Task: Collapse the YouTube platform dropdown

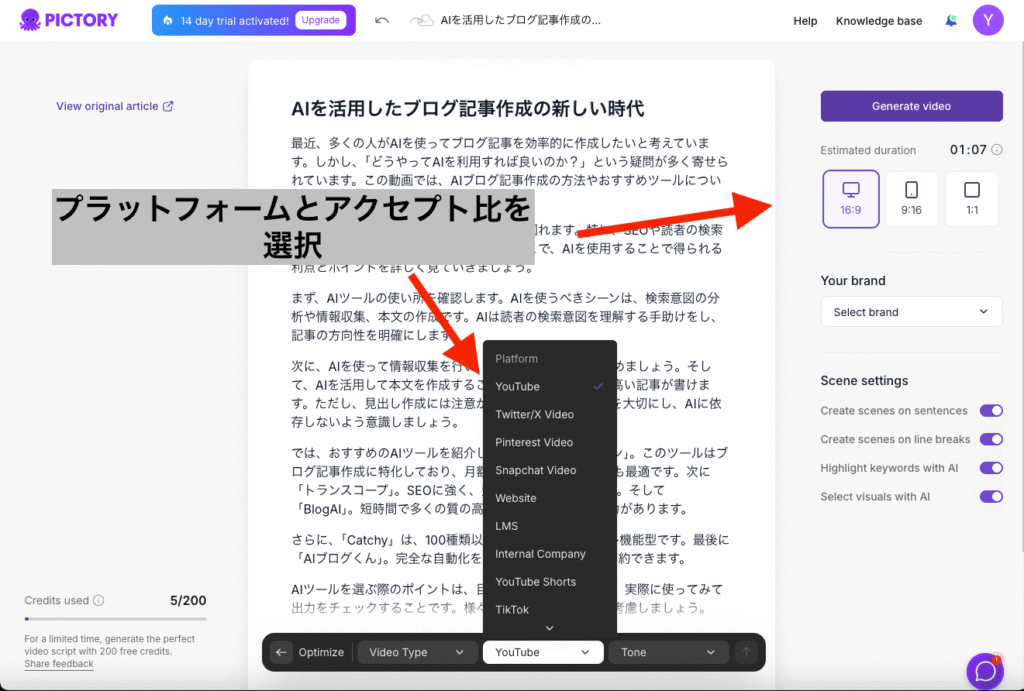Action: tap(543, 652)
